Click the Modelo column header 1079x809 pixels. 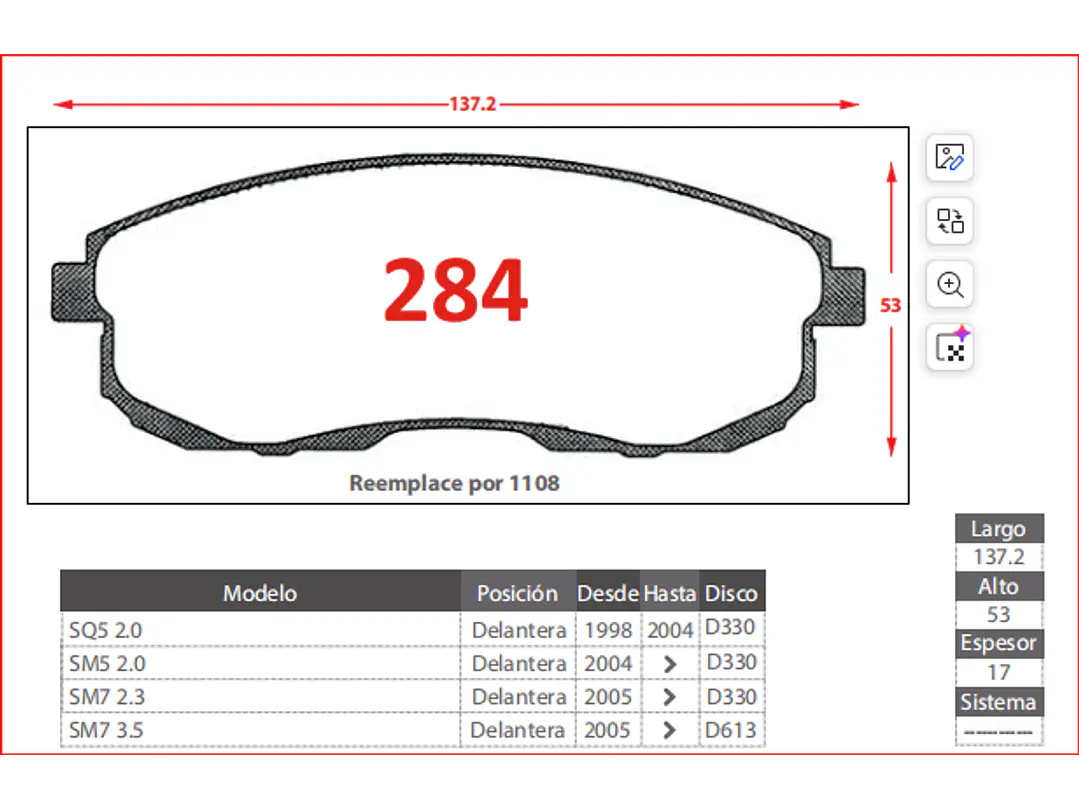click(x=260, y=593)
